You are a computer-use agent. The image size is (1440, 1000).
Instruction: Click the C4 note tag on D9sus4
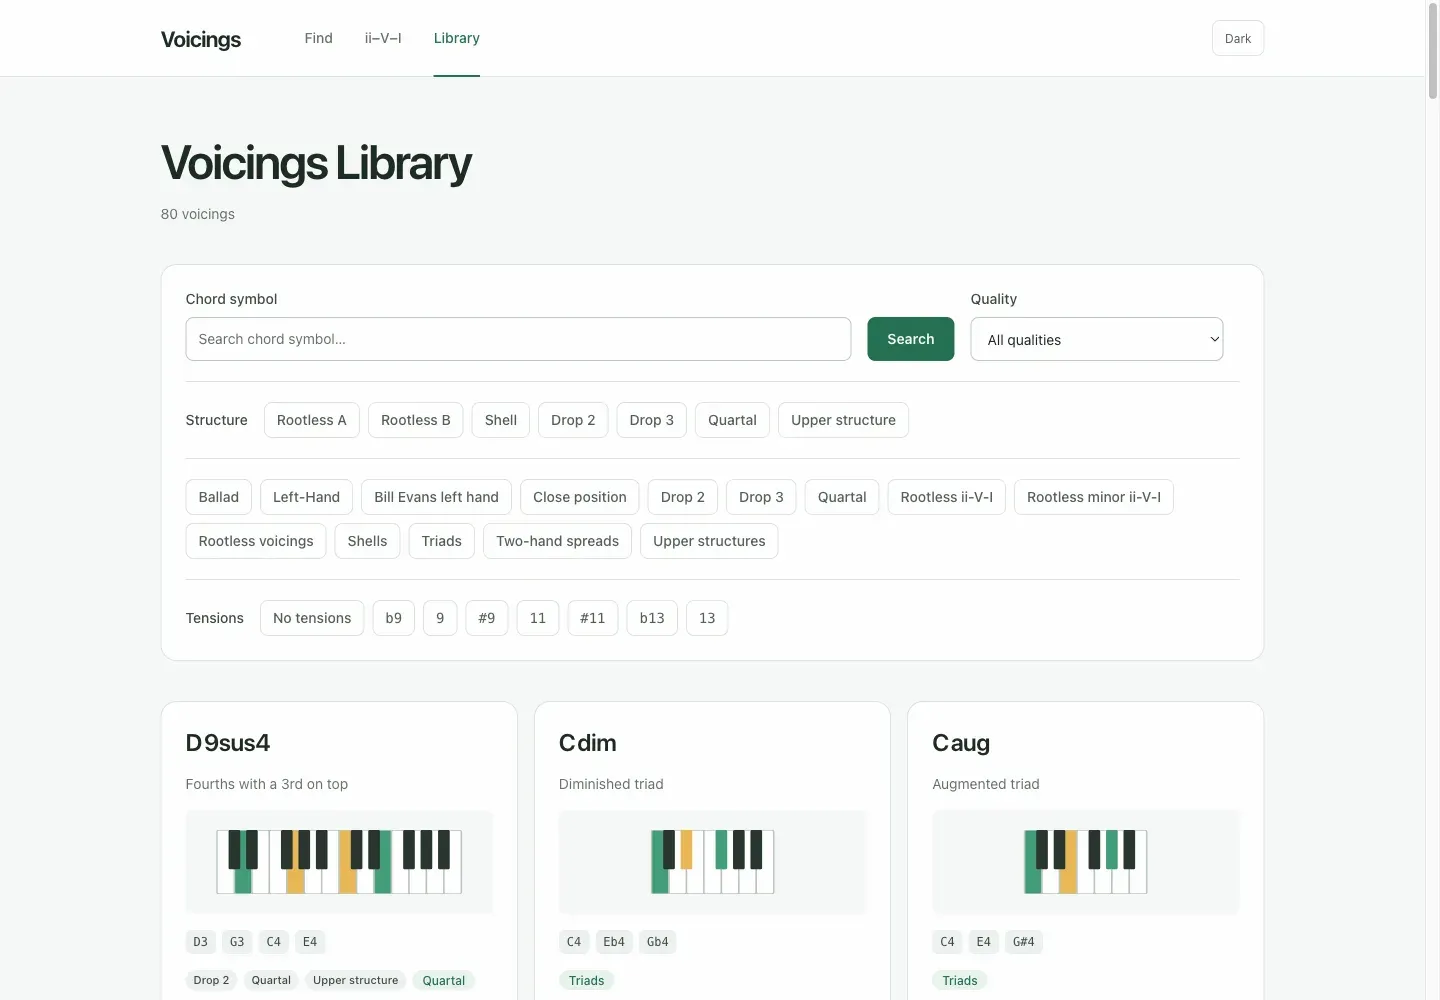click(274, 942)
